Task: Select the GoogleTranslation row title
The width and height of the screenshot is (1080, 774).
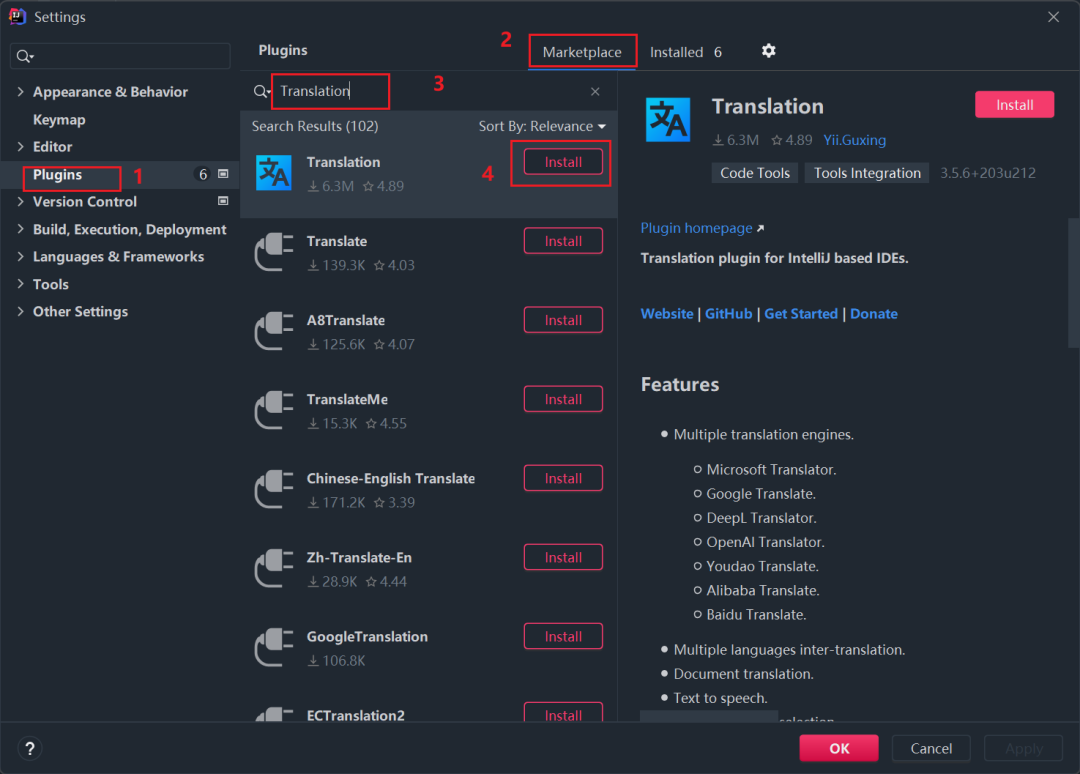Action: pyautogui.click(x=367, y=638)
